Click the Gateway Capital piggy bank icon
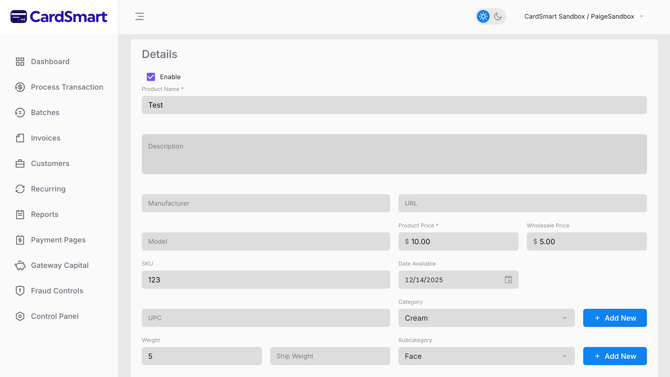The height and width of the screenshot is (377, 670). [x=20, y=265]
